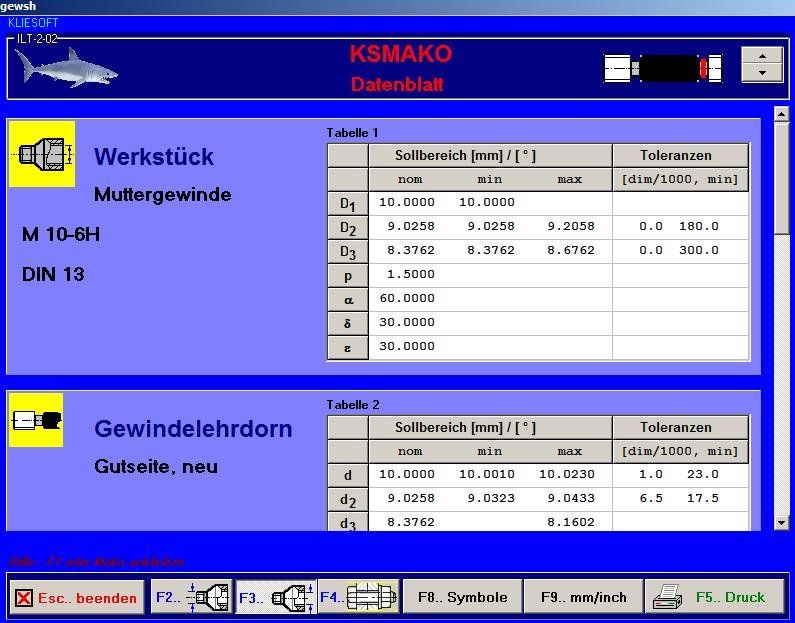The width and height of the screenshot is (795, 623).
Task: Click the yellow Gewindelehrdorn plug gauge icon
Action: 37,420
